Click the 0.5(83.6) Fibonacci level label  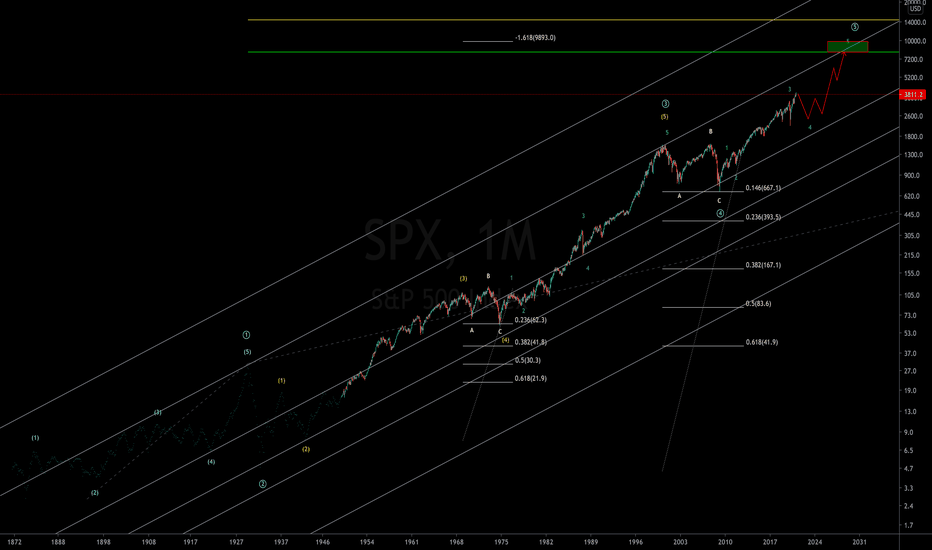point(758,304)
